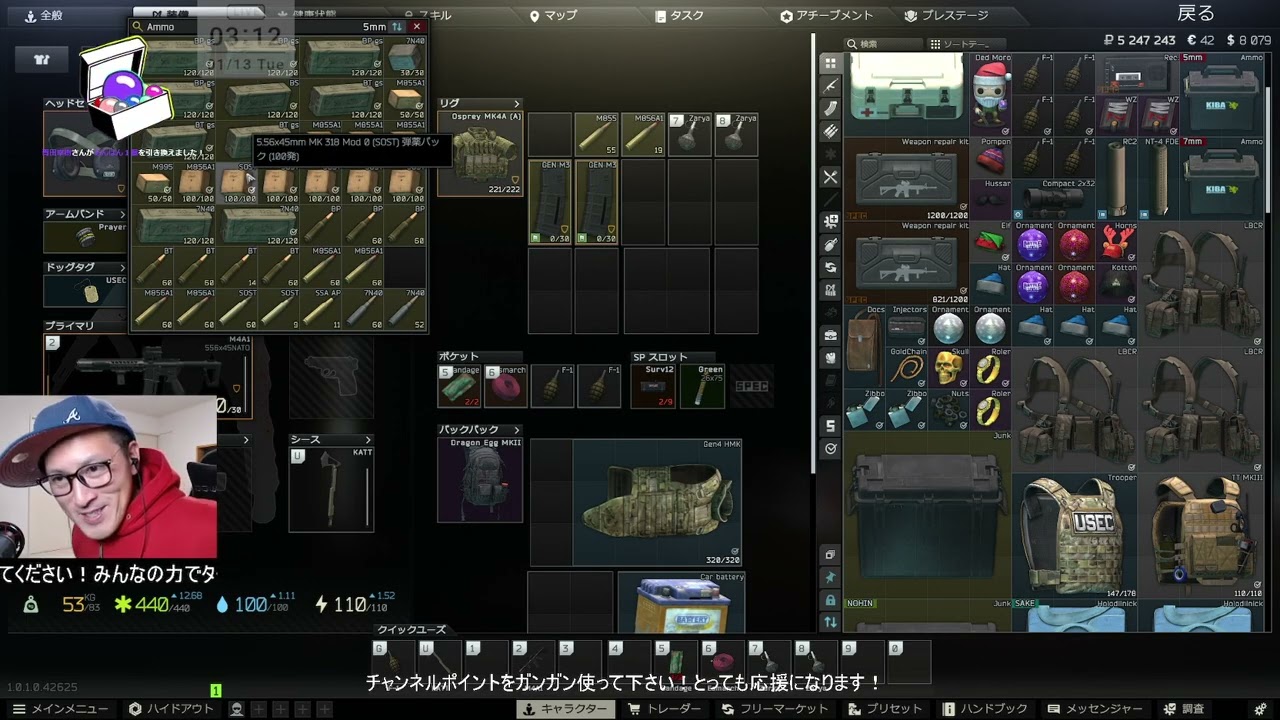Open ハンドブック in bottom bar

(985, 709)
